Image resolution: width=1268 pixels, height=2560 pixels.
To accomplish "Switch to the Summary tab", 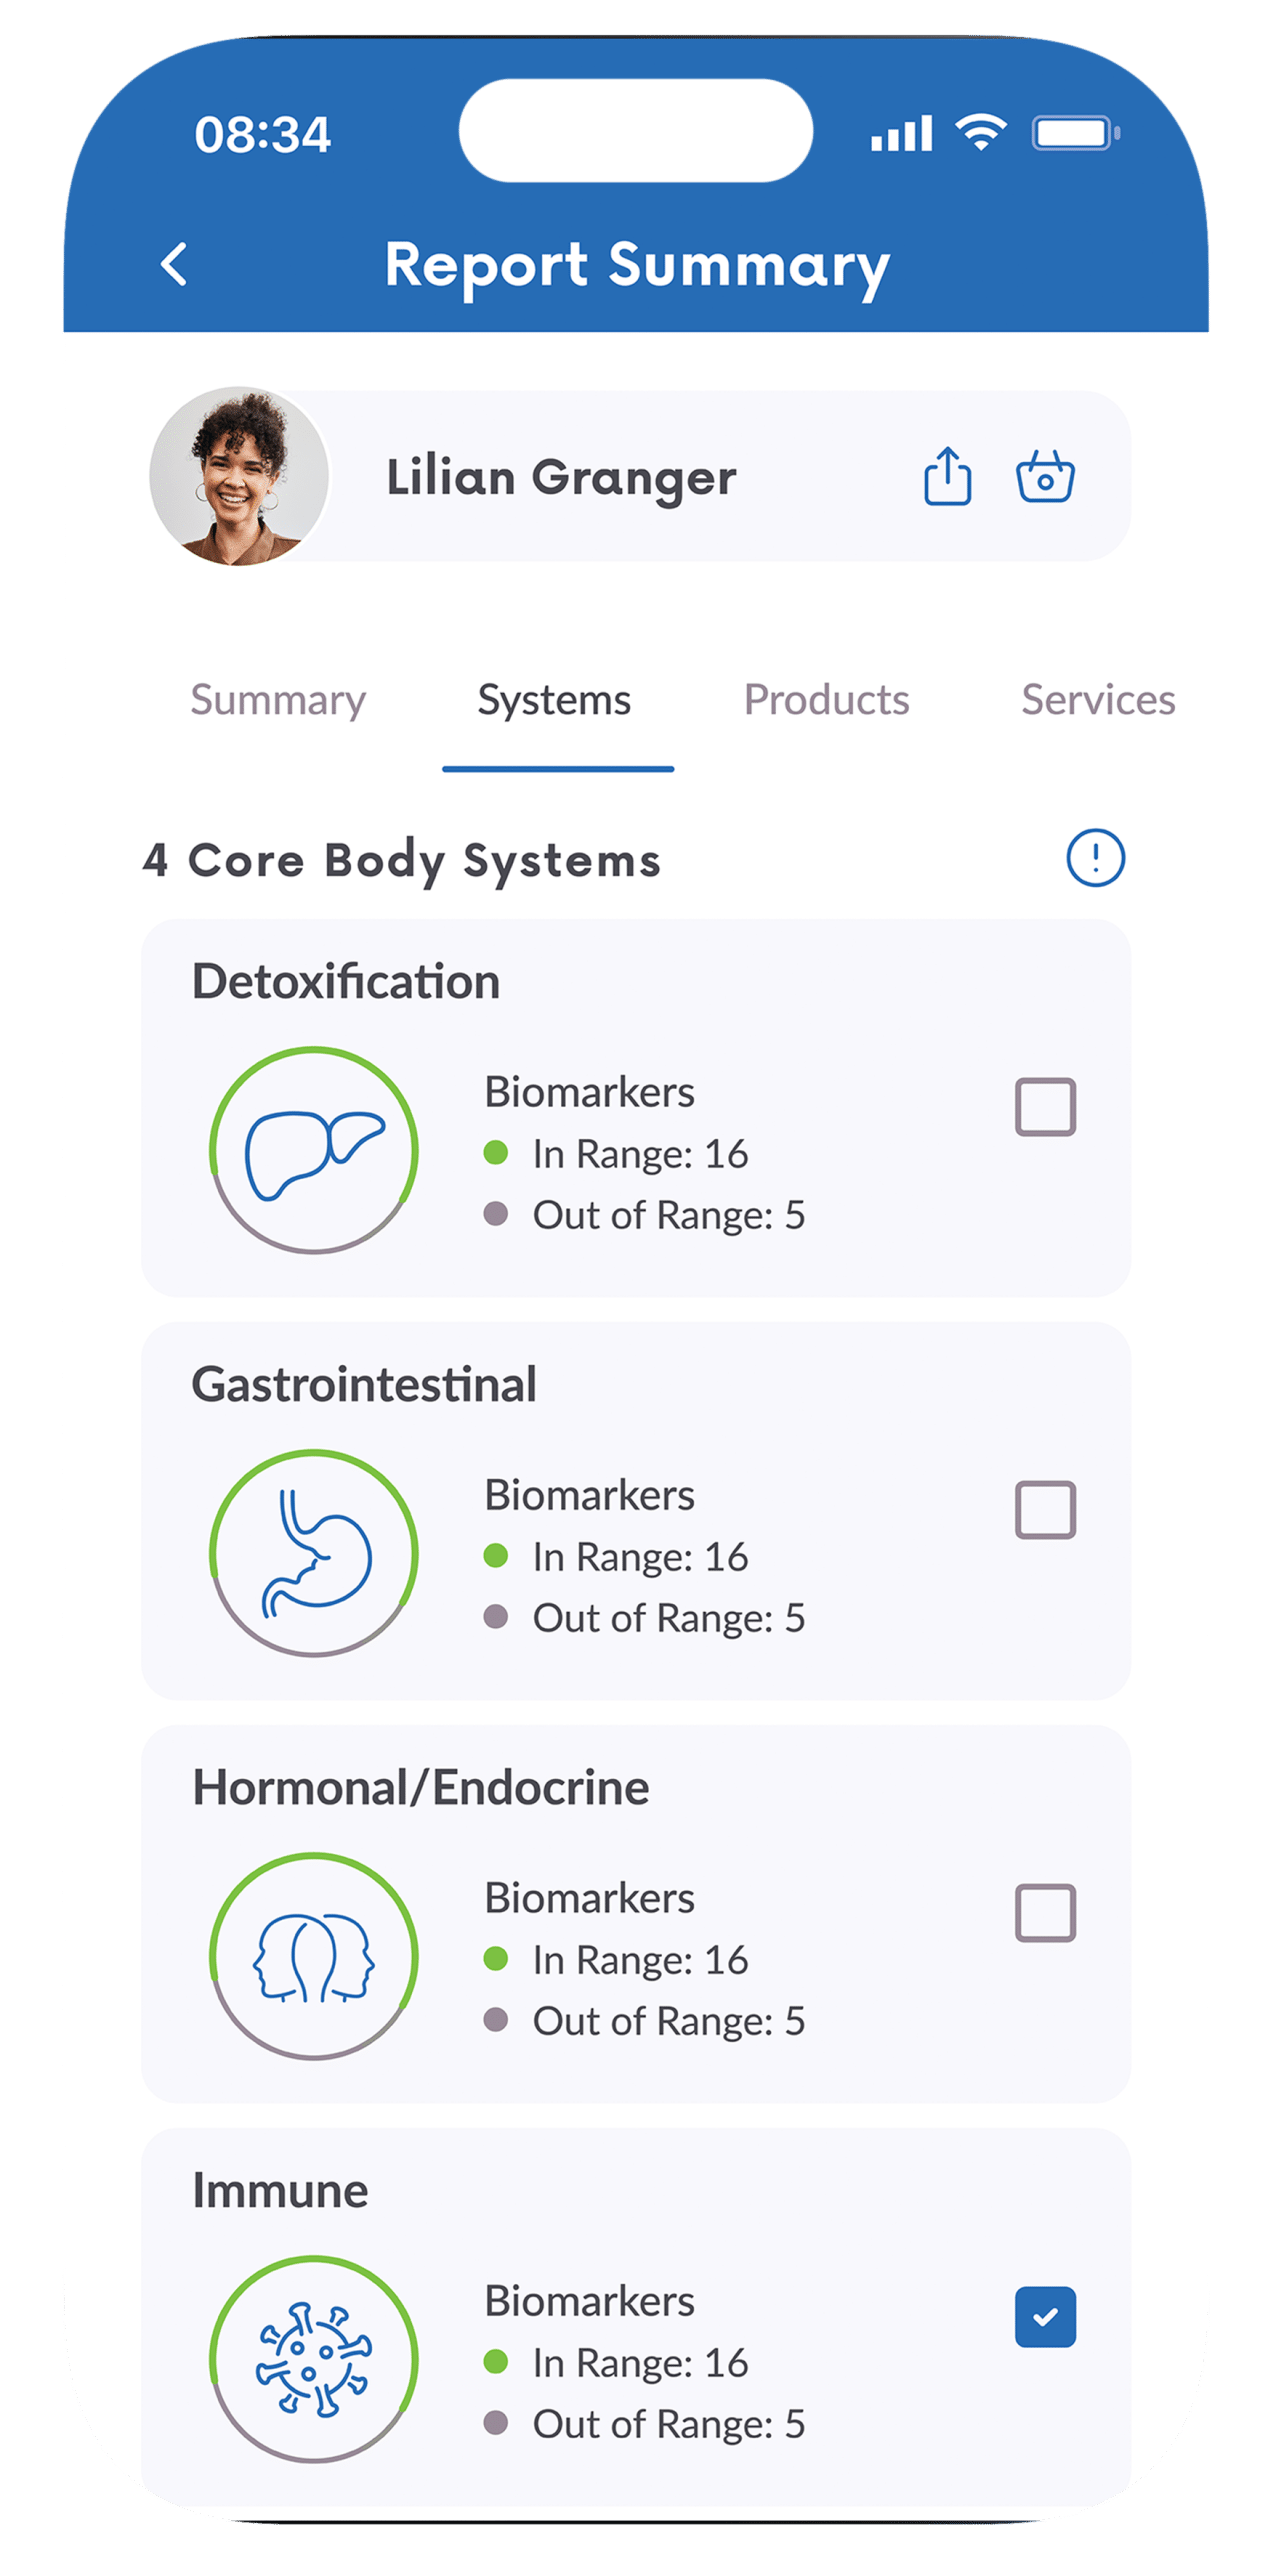I will click(278, 700).
